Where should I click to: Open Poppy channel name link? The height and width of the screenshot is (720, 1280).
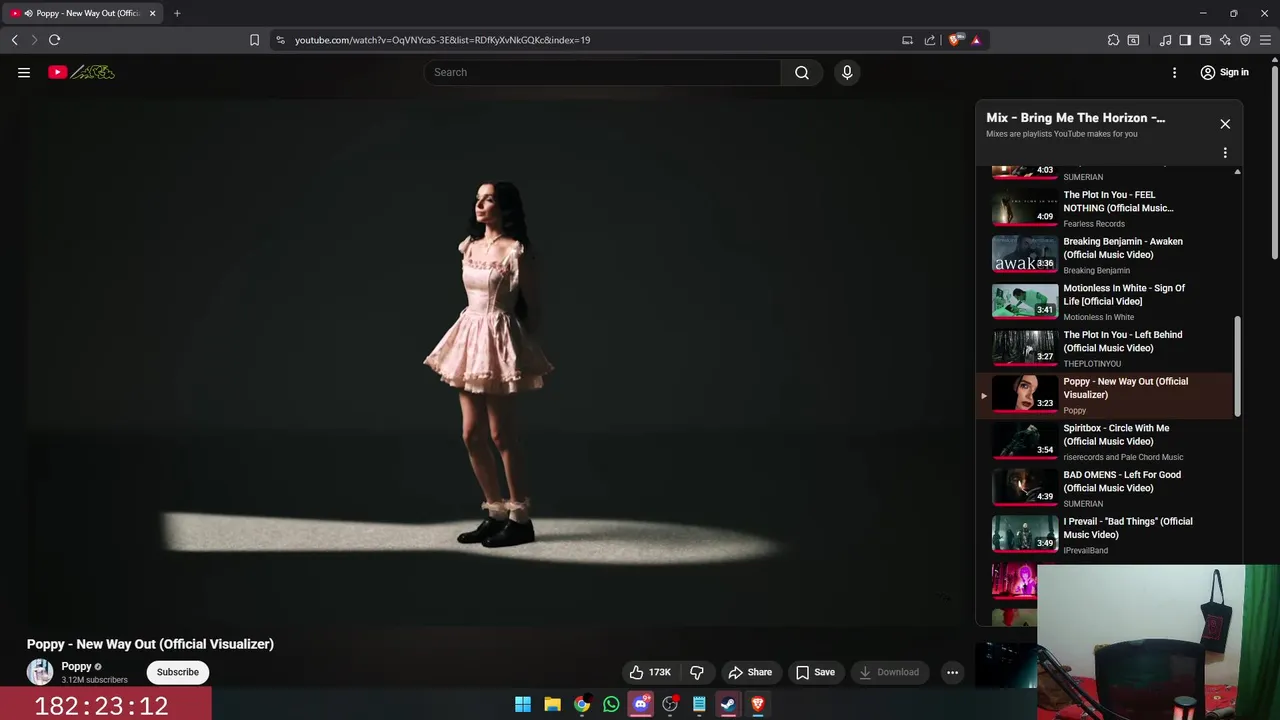(x=76, y=666)
